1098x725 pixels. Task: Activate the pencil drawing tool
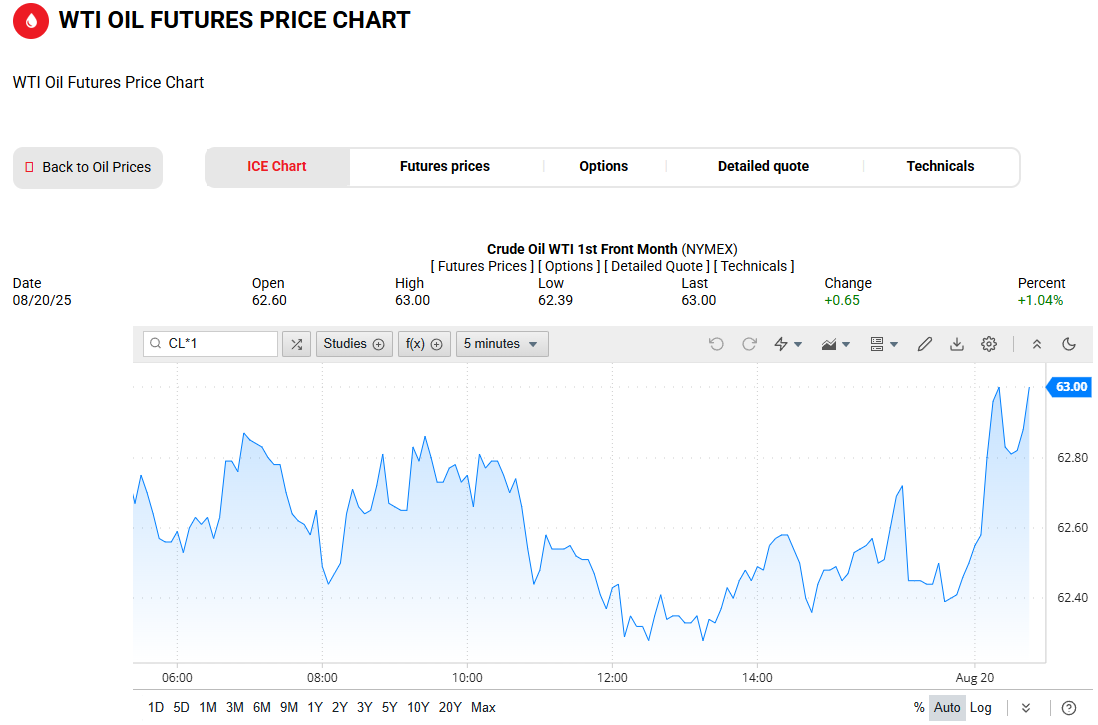click(x=924, y=344)
